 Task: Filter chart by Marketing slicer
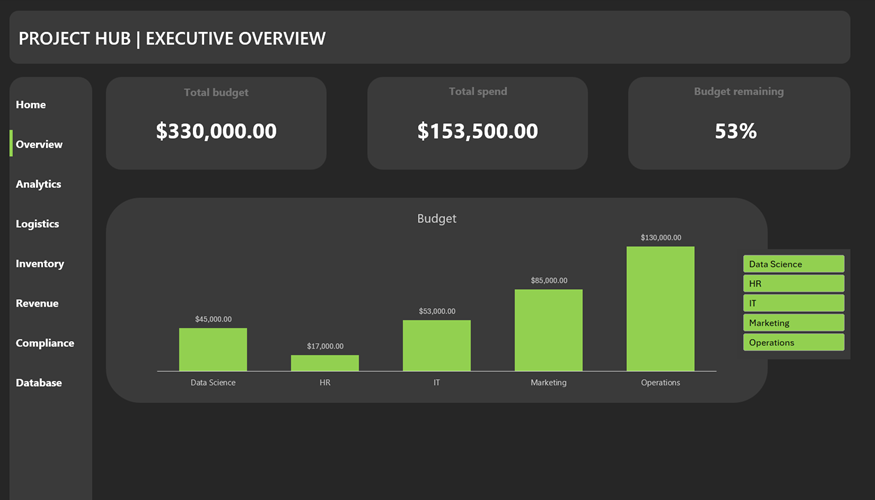coord(794,323)
